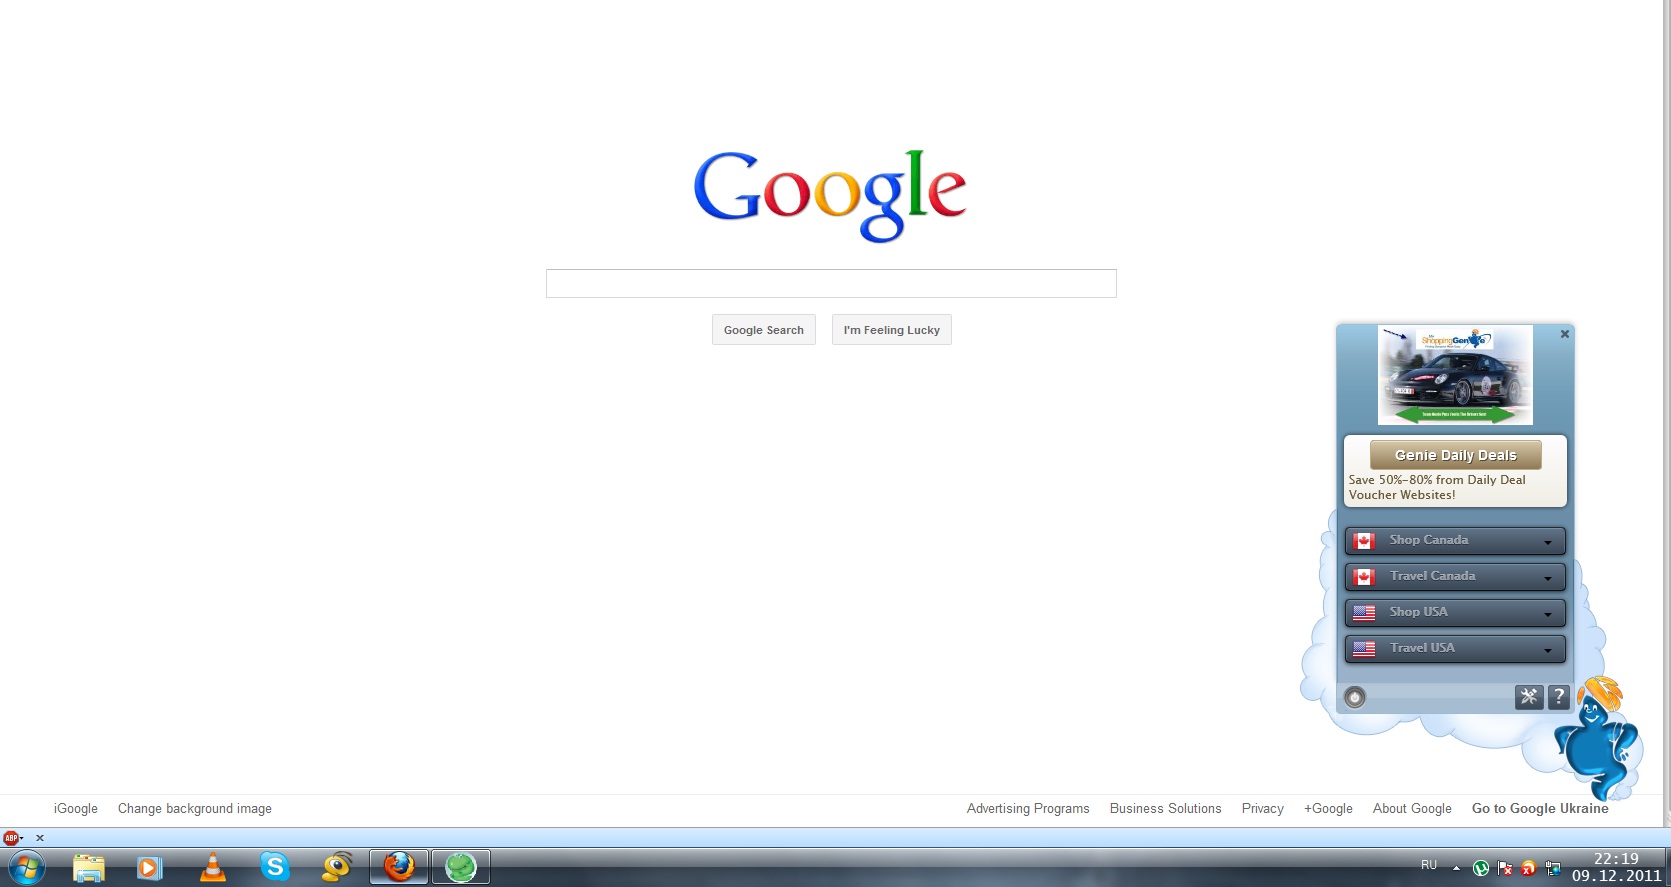Click the I'm Feeling Lucky button

(892, 330)
